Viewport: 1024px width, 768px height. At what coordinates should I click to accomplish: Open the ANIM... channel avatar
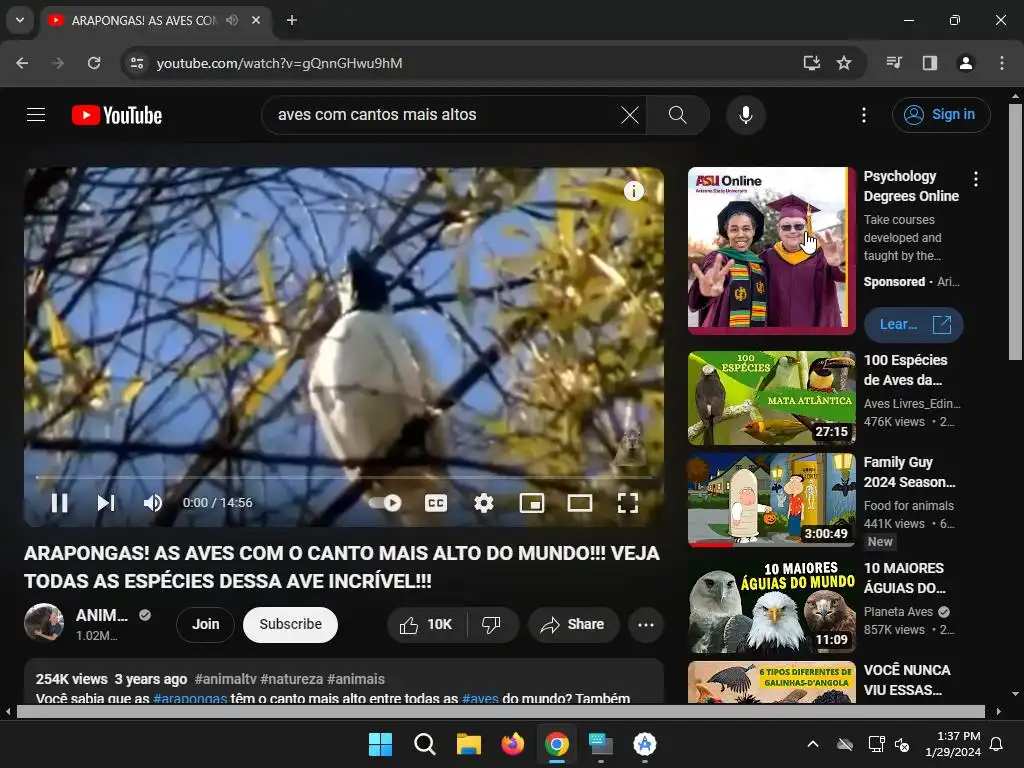point(44,622)
